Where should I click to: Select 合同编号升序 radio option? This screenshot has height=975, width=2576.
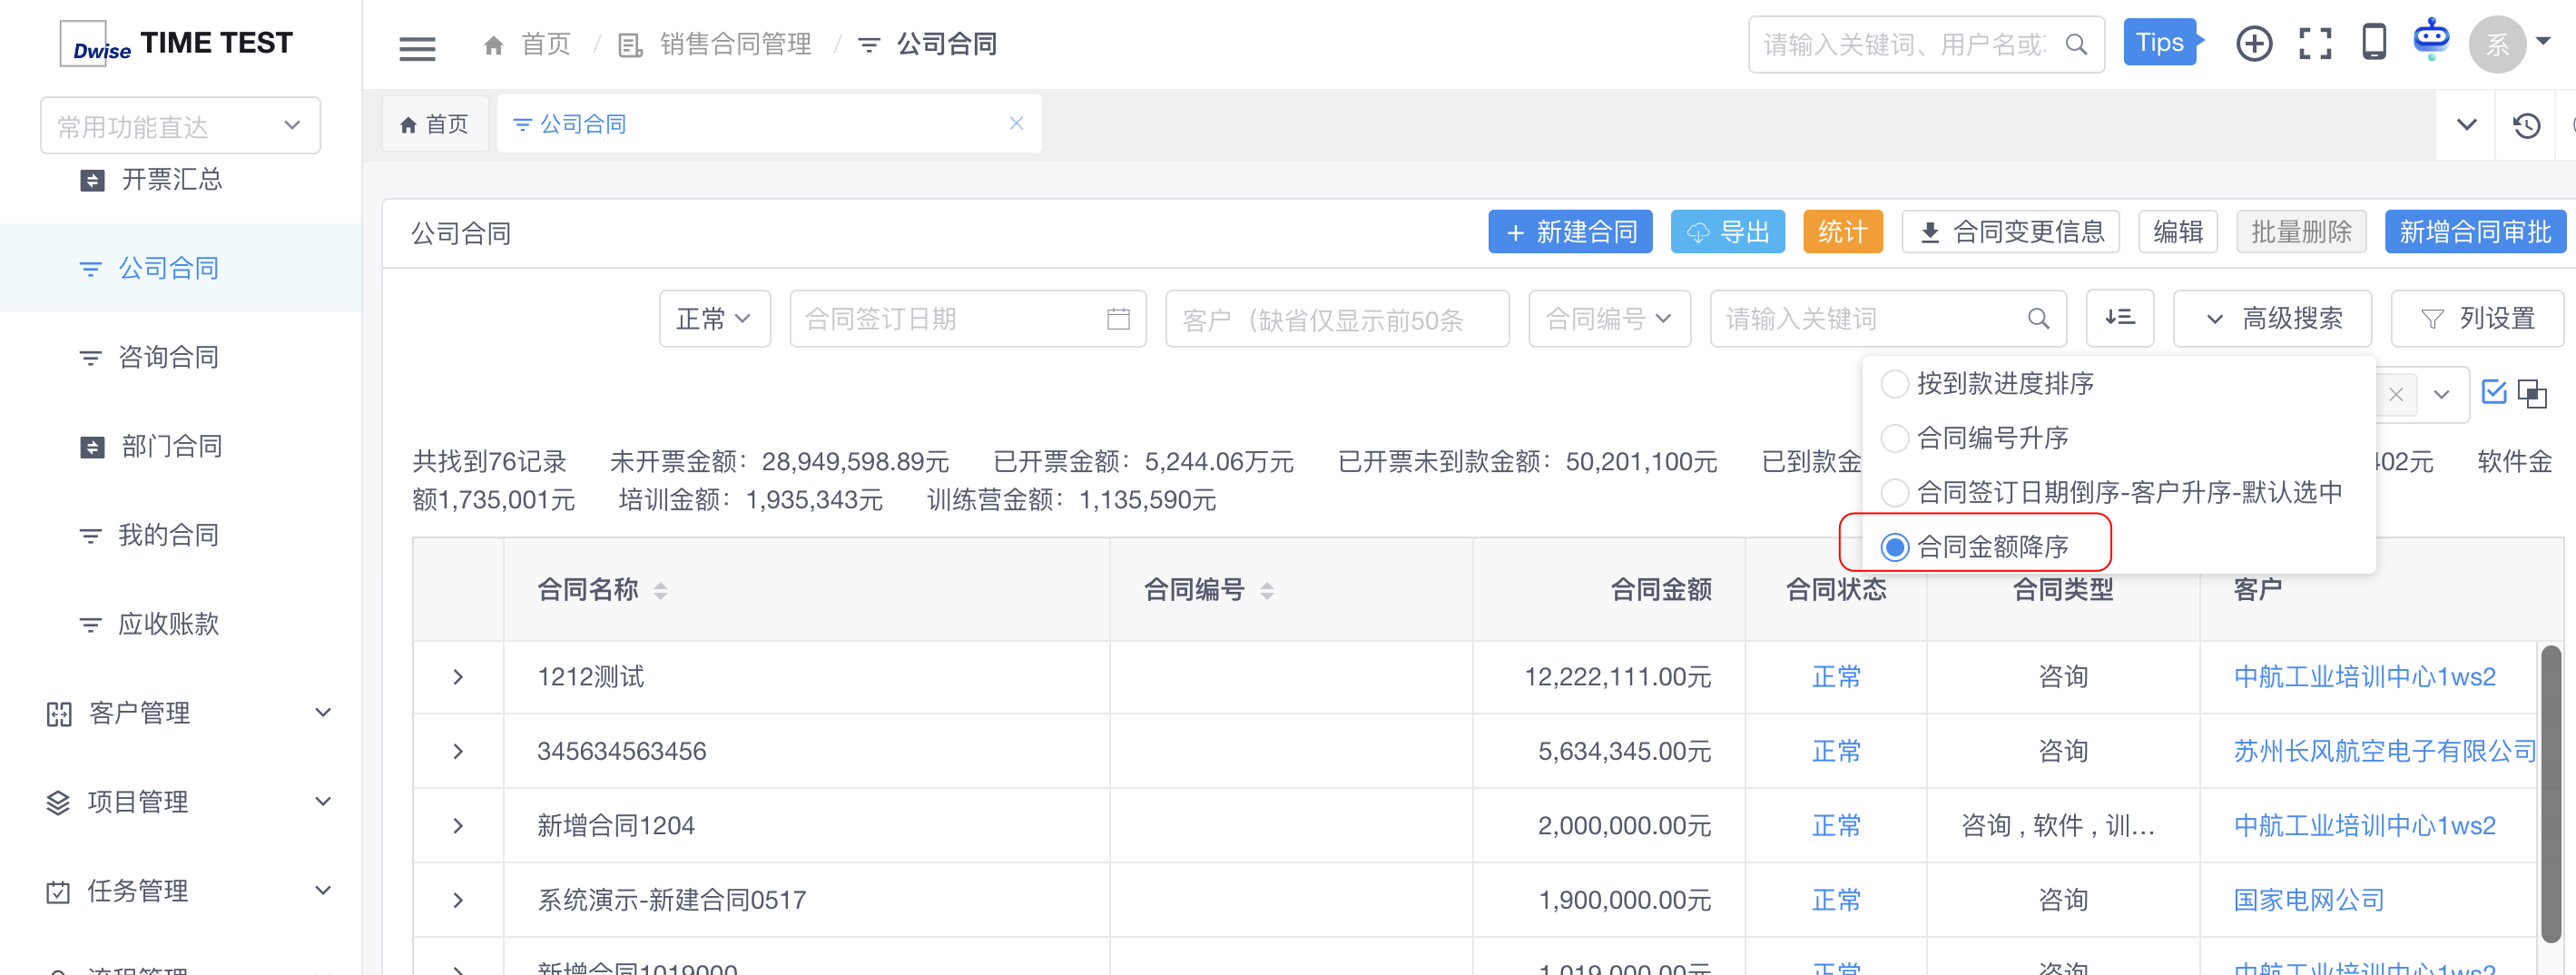pos(1894,438)
